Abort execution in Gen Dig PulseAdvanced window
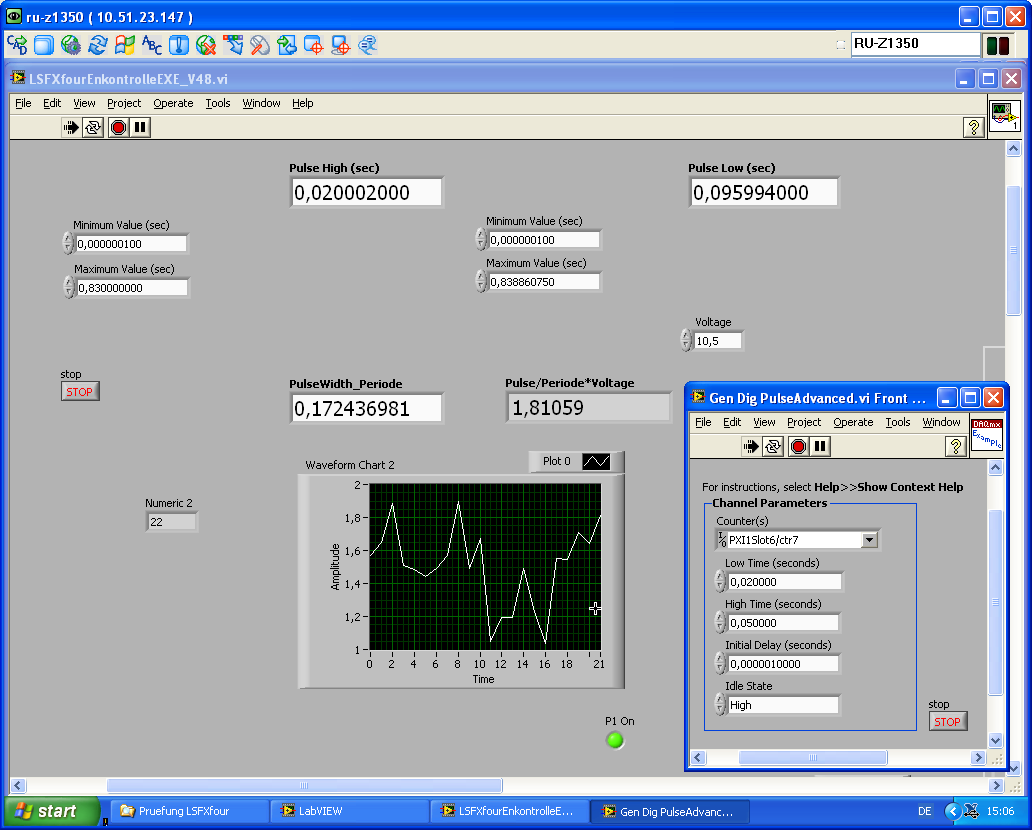 click(x=798, y=446)
